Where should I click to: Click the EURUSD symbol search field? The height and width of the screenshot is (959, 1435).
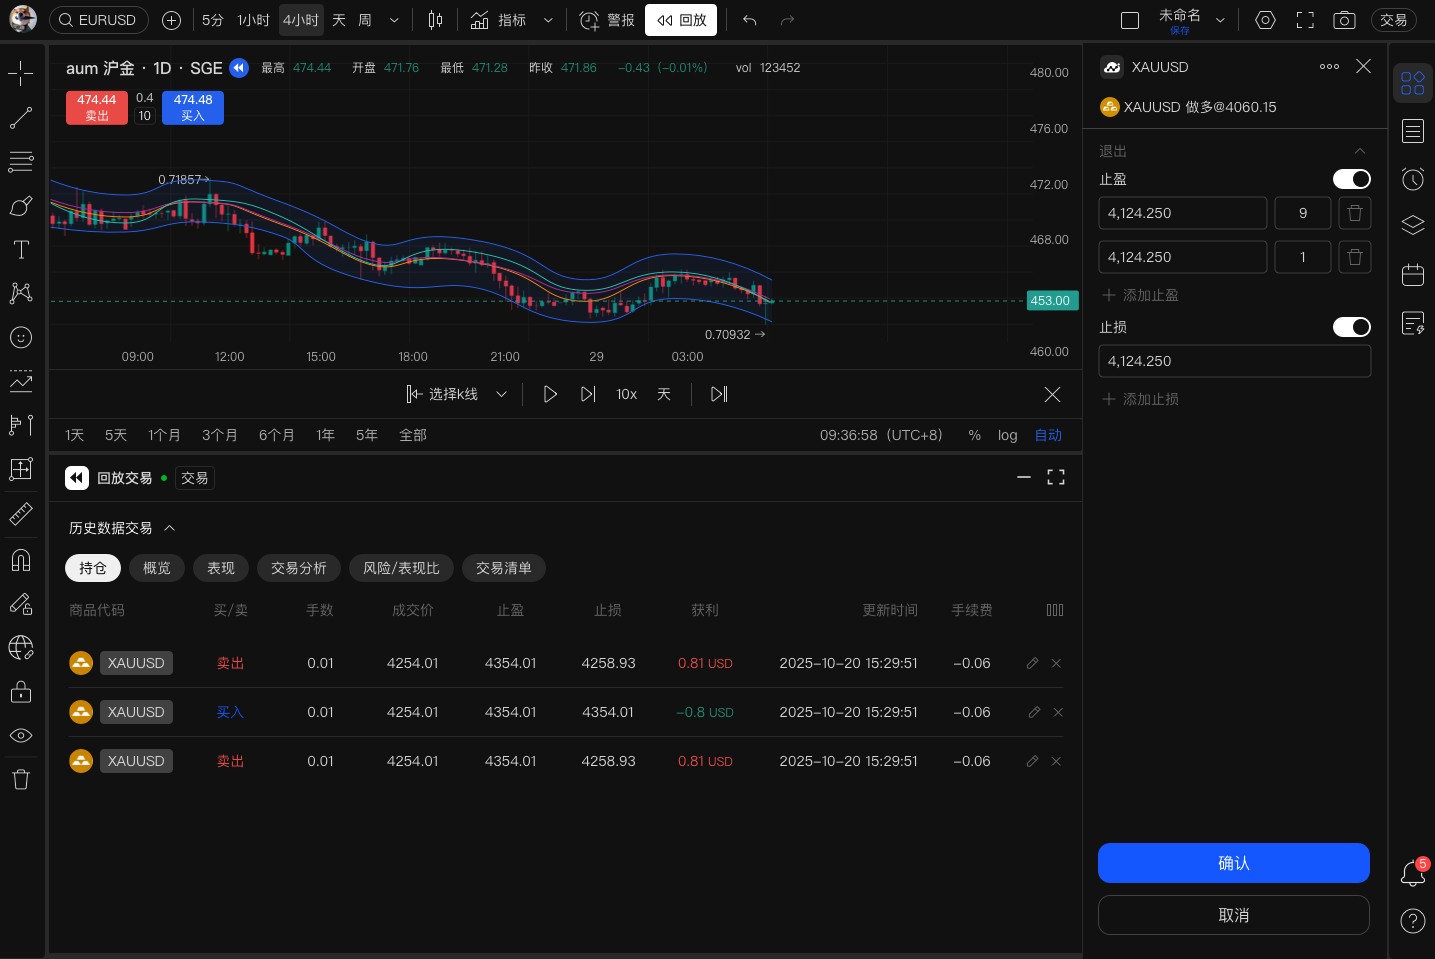[98, 20]
